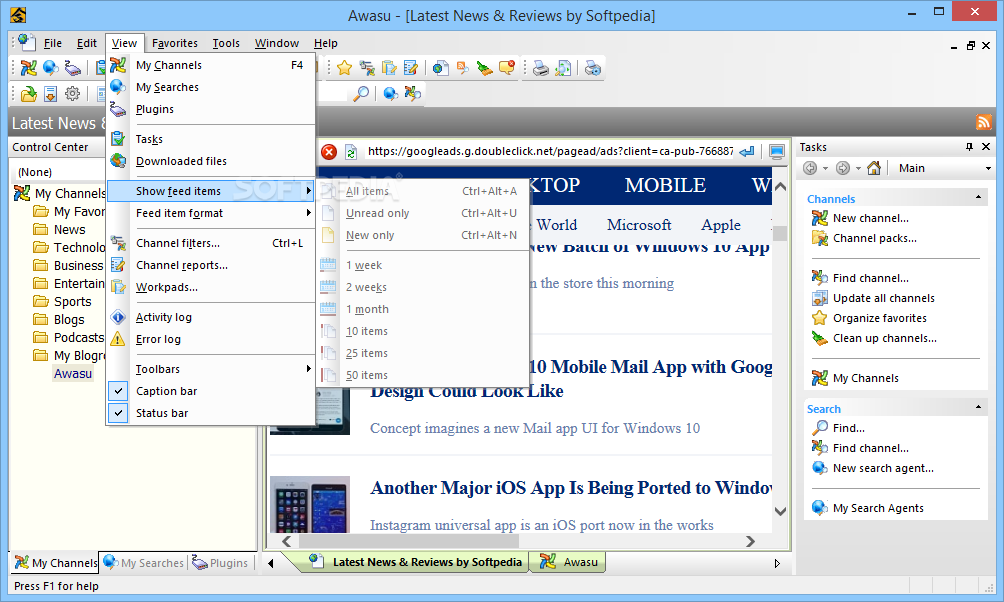This screenshot has width=1004, height=602.
Task: Choose Channel filters... from View menu
Action: pos(211,243)
